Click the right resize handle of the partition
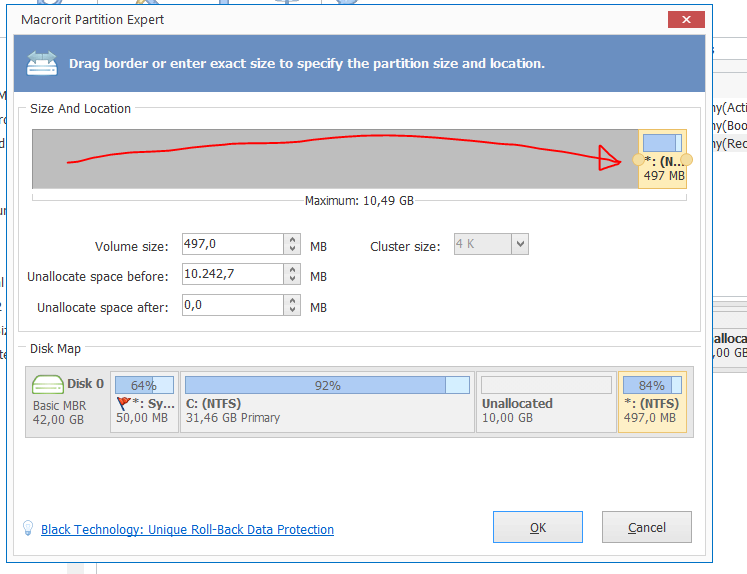Viewport: 747px width, 574px height. point(686,160)
